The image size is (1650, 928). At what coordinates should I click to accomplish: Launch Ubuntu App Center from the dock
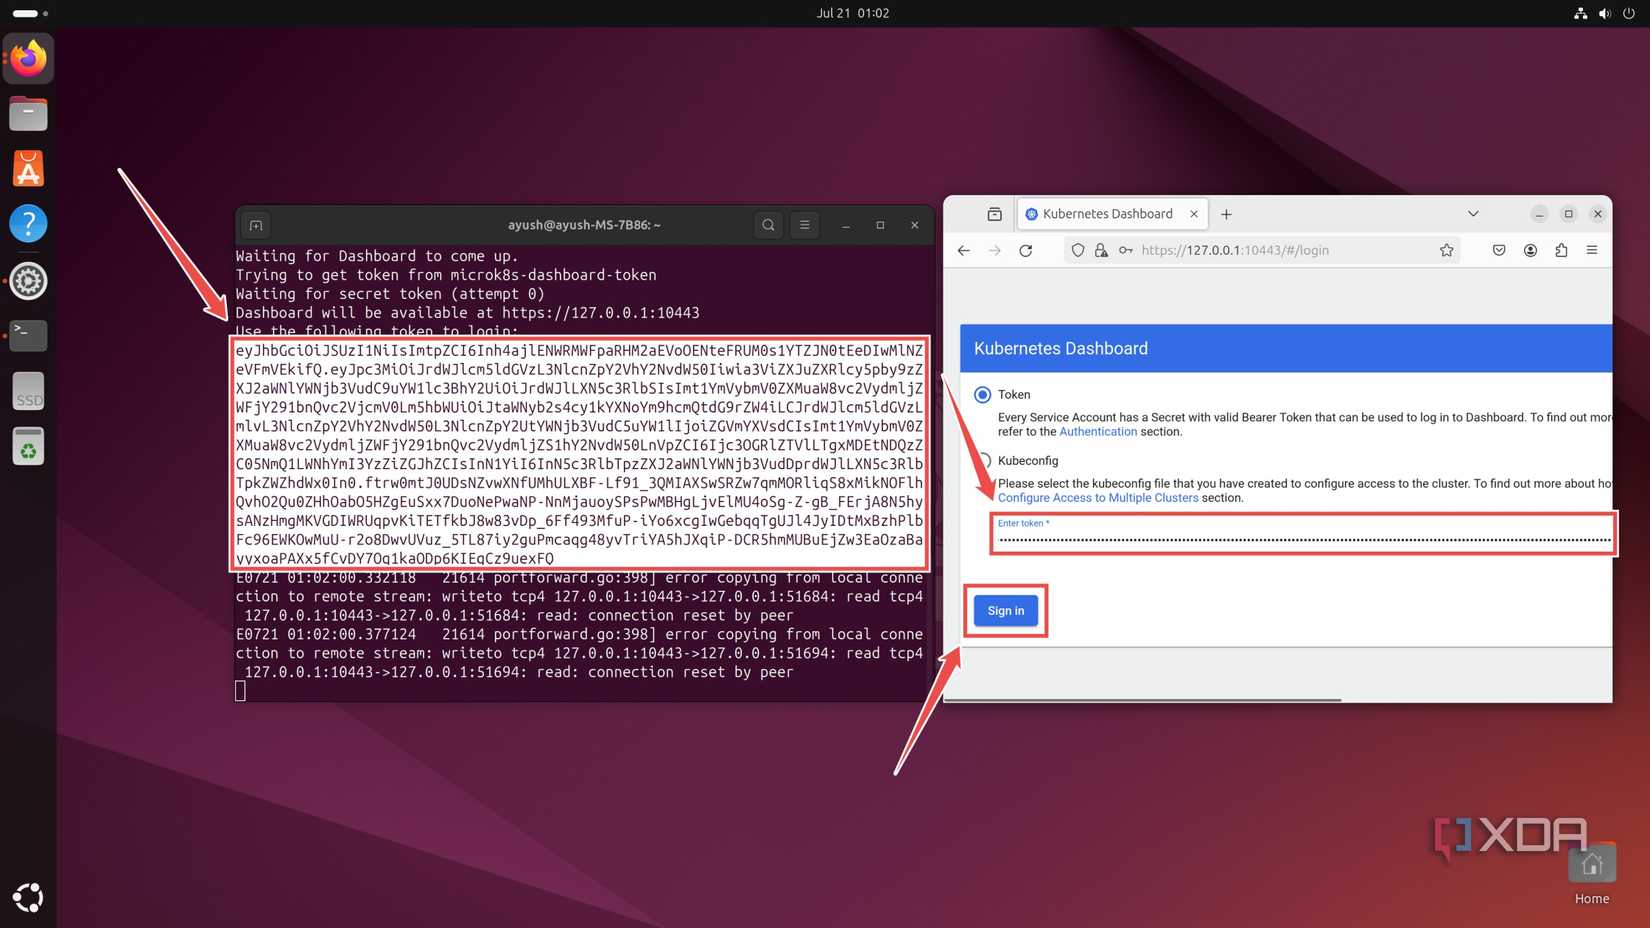(x=28, y=169)
